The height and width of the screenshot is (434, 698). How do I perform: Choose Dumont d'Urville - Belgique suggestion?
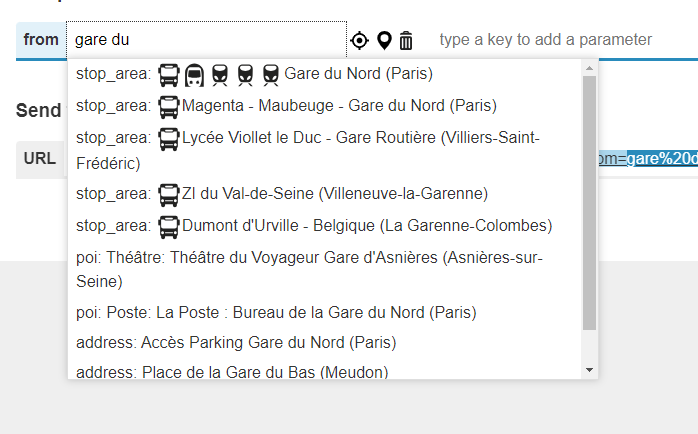tap(325, 226)
